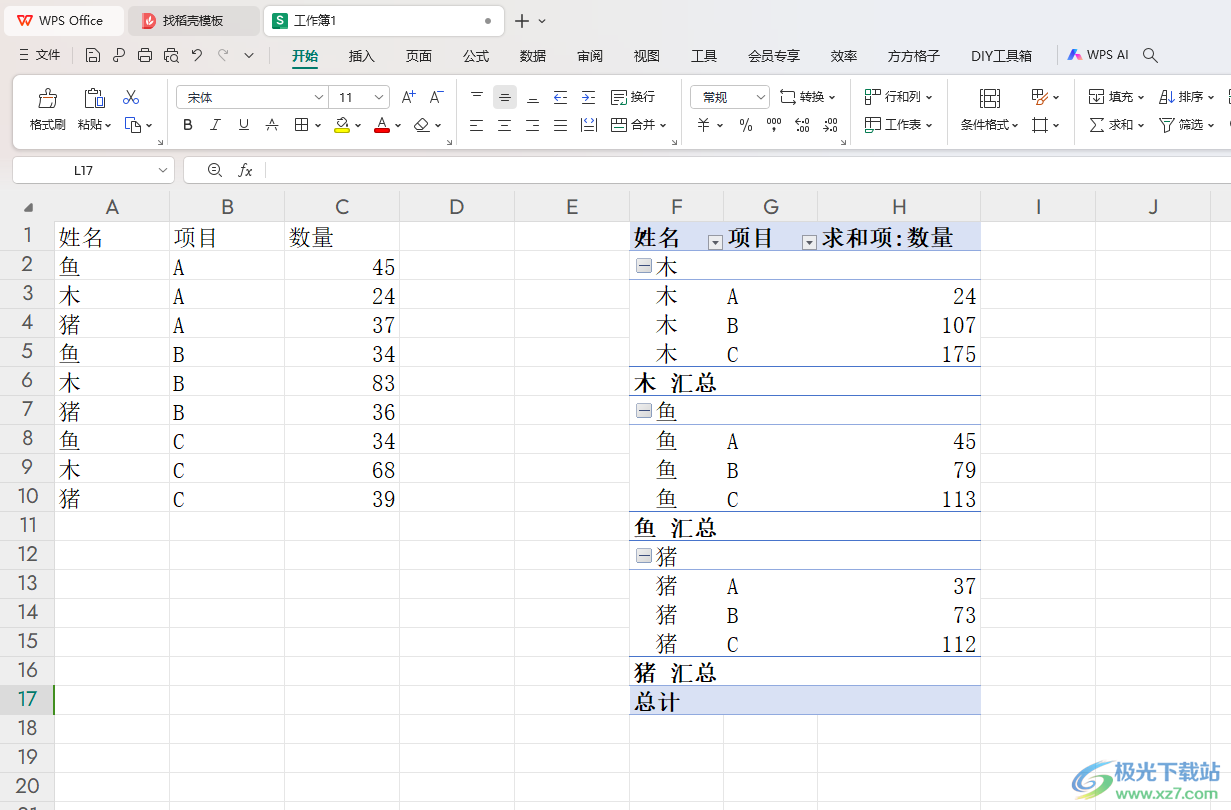Collapse the 木 group in pivot table

[x=644, y=267]
